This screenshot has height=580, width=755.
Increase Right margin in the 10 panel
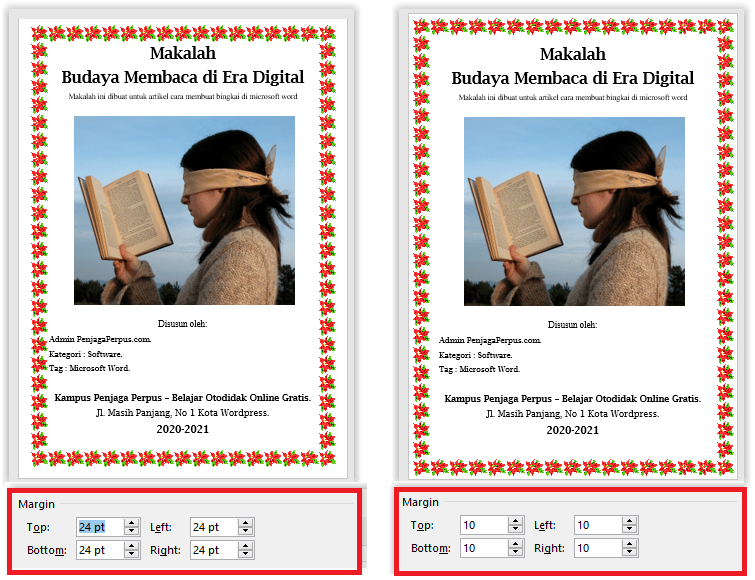(x=630, y=544)
